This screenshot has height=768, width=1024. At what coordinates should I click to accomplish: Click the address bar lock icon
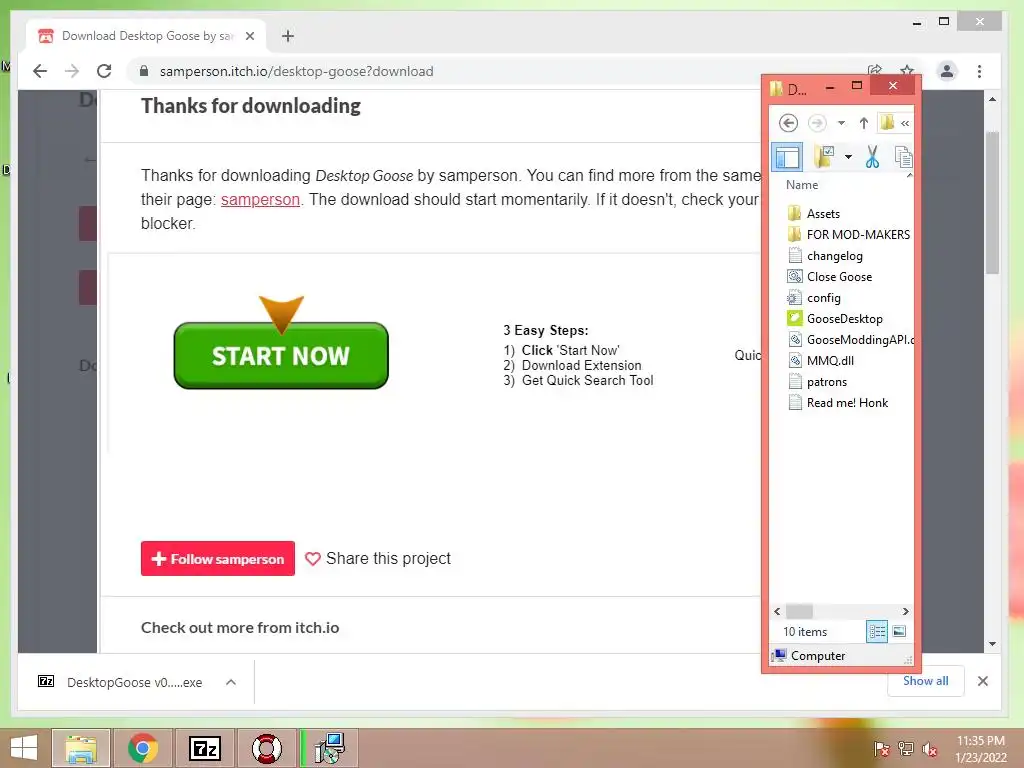pyautogui.click(x=144, y=71)
